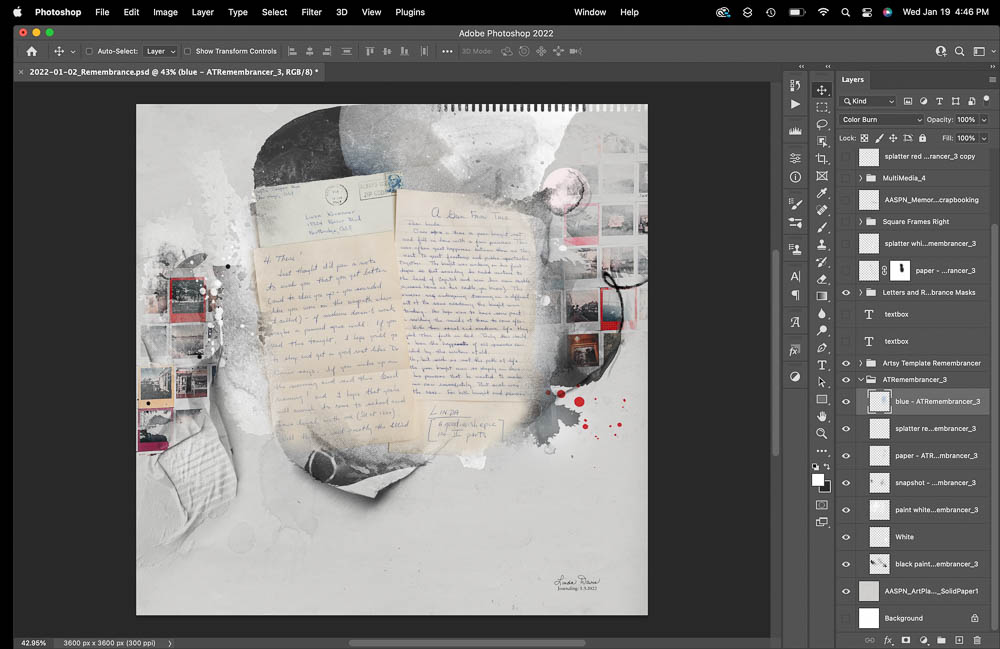The height and width of the screenshot is (649, 1000).
Task: Enable Auto-Select checkbox
Action: coord(89,52)
